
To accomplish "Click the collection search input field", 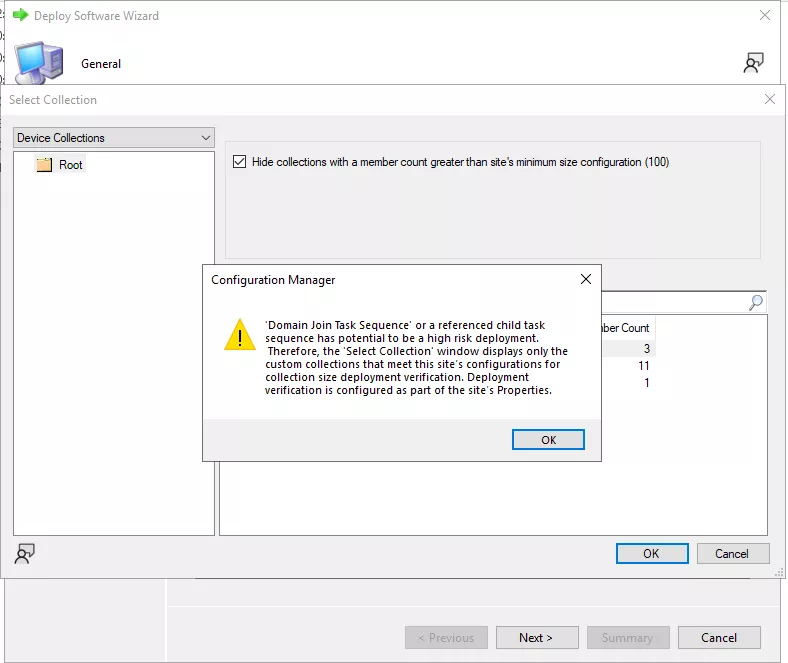I will 673,303.
